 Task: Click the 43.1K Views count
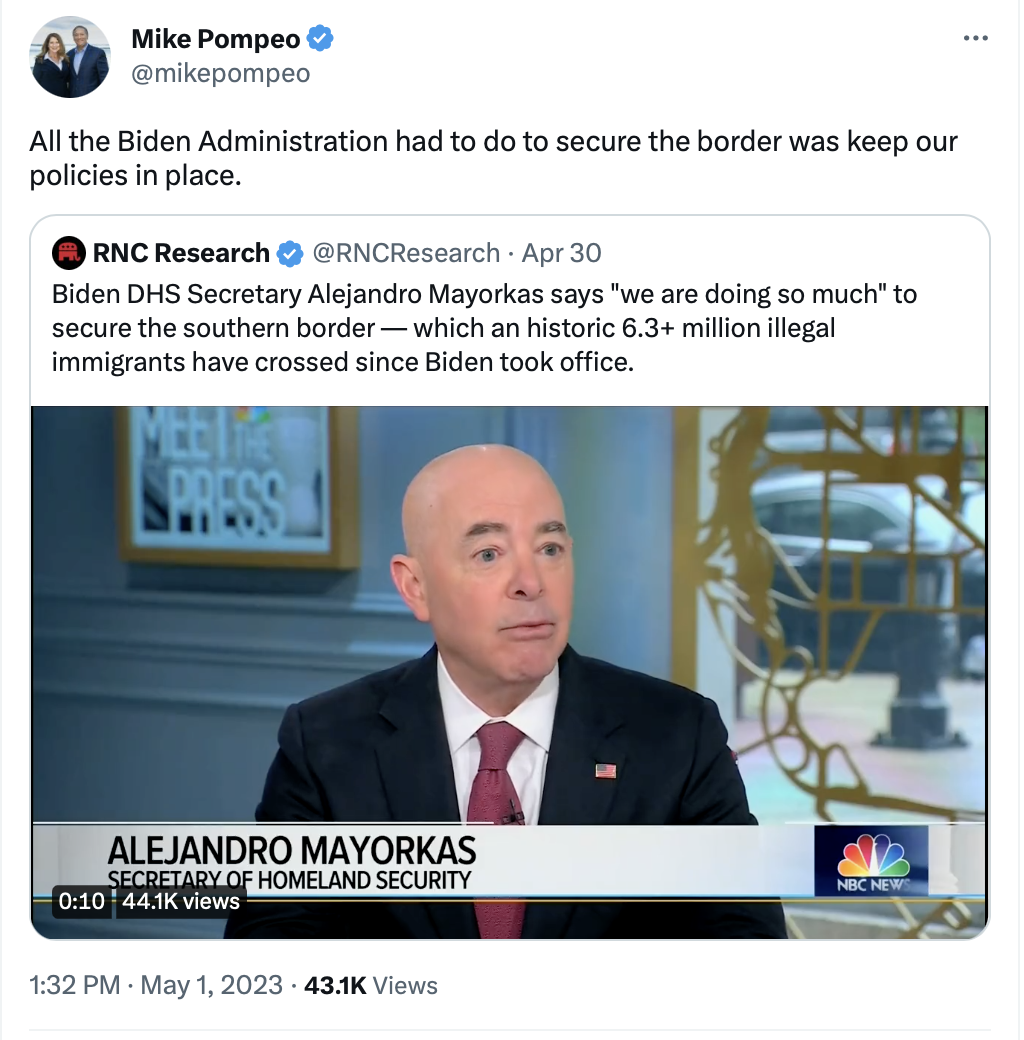point(371,985)
